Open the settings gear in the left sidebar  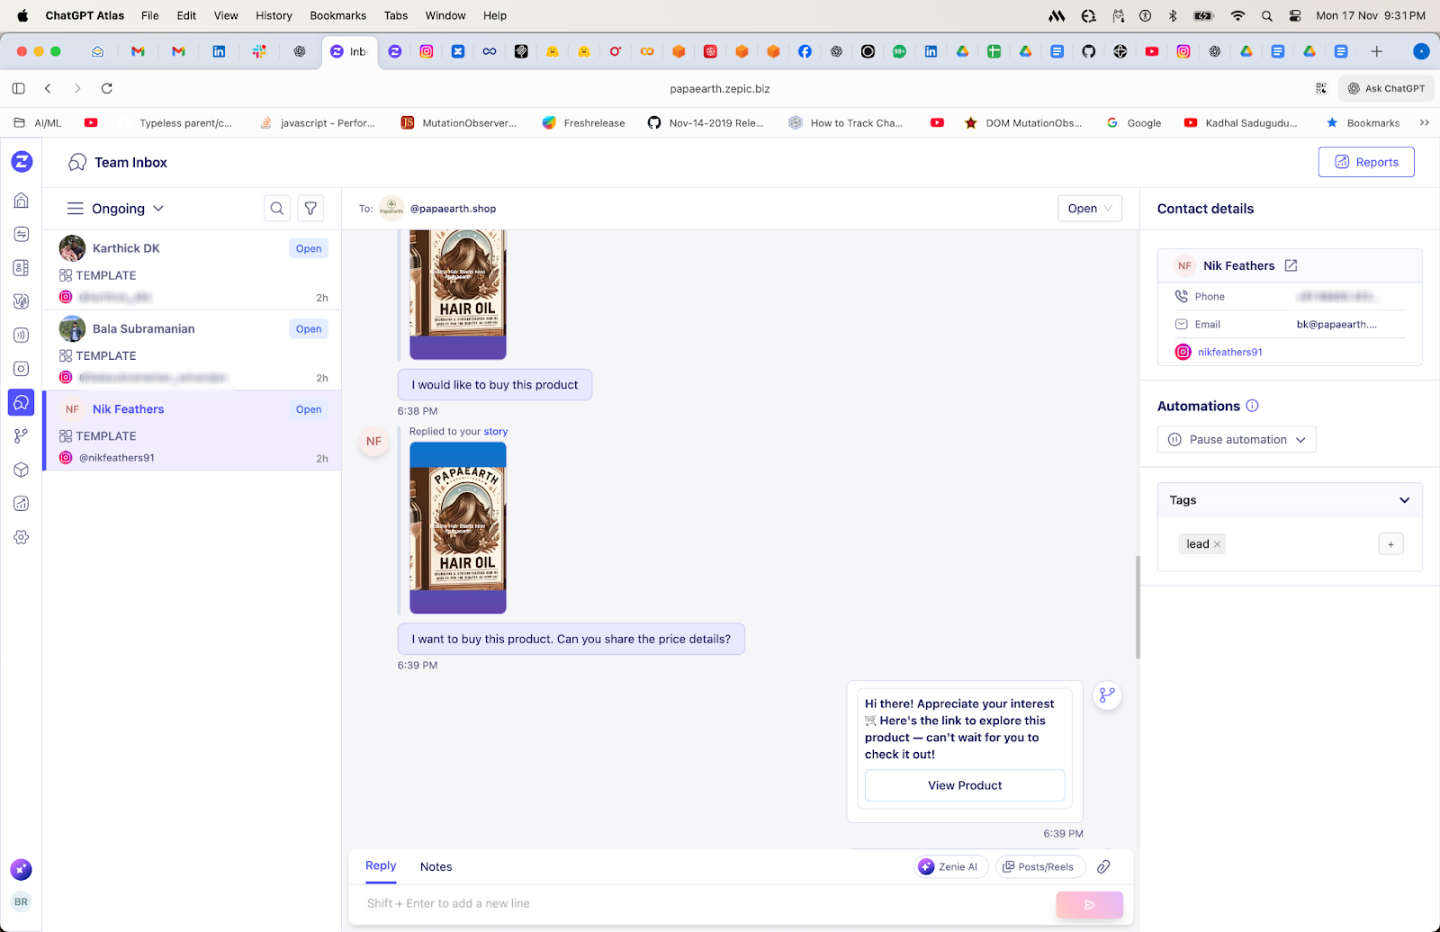coord(21,537)
